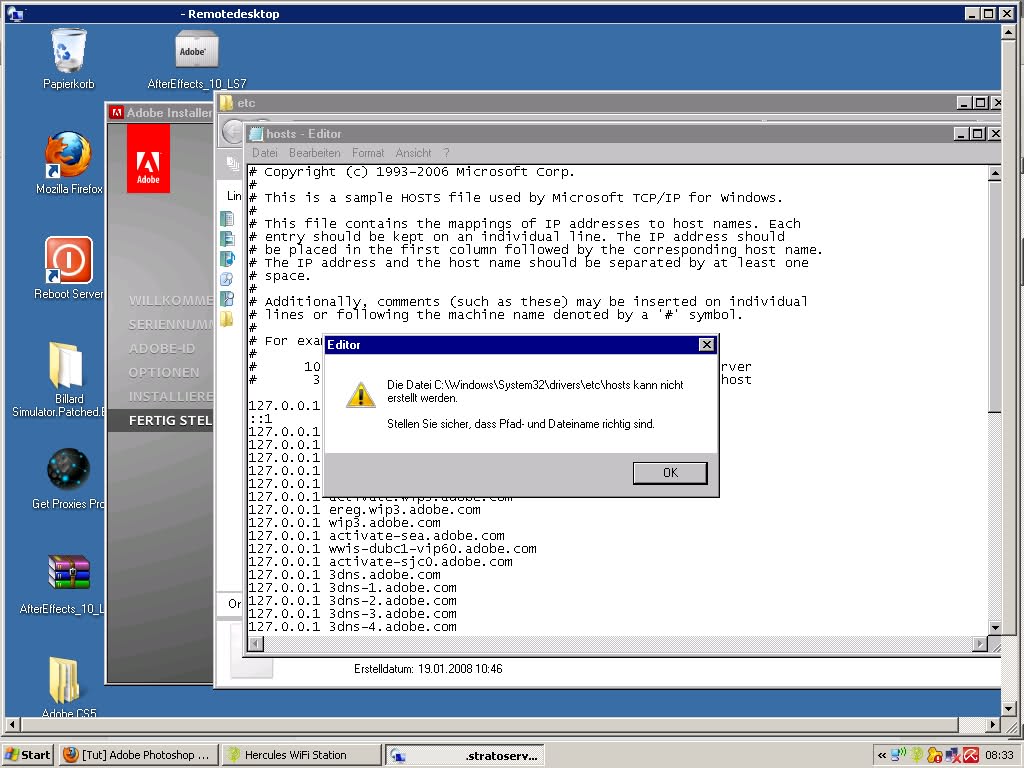
Task: Open the Format menu in Editor
Action: (x=367, y=153)
